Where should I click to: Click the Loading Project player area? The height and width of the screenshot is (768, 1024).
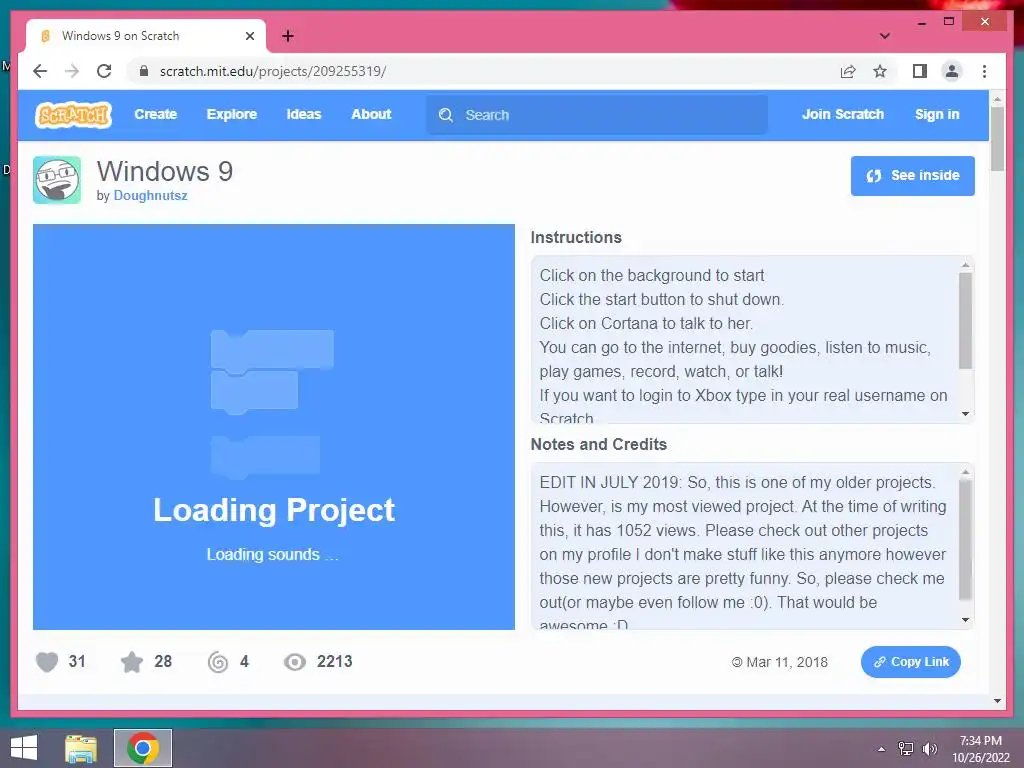tap(274, 427)
